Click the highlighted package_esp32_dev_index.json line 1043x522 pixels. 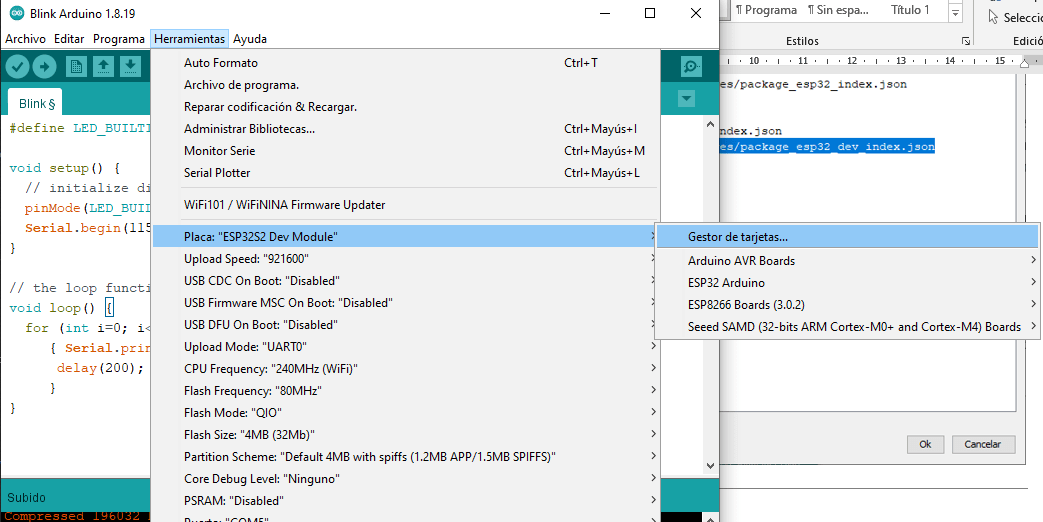(827, 147)
